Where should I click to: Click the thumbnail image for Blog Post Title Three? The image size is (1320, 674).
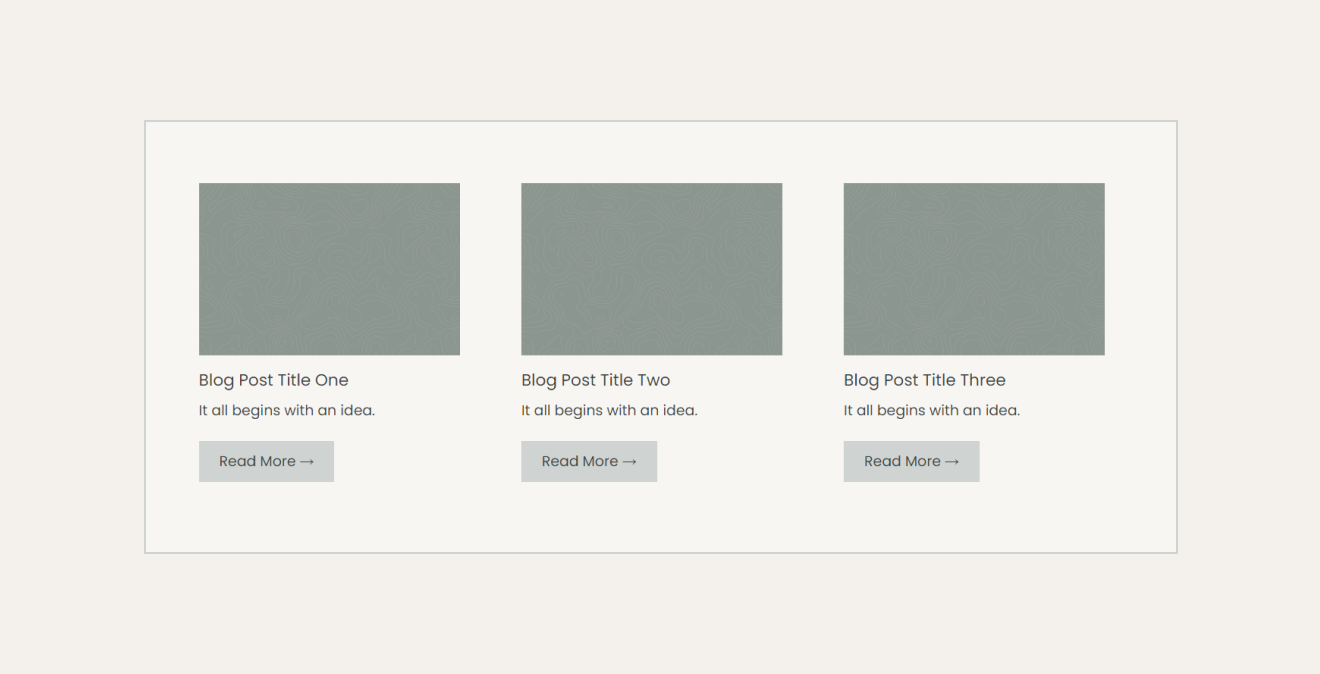point(973,269)
